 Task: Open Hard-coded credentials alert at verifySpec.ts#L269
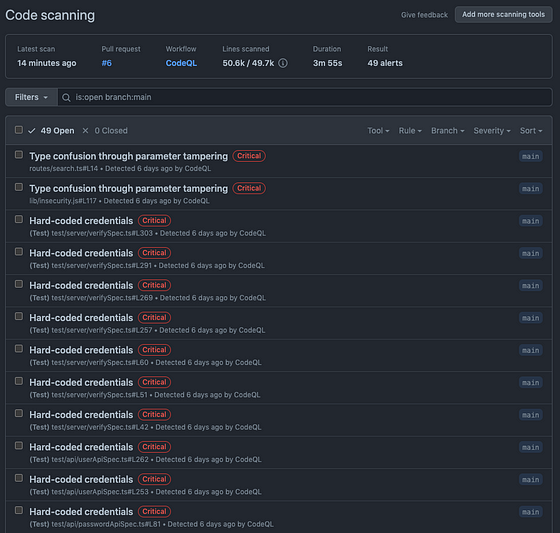81,285
